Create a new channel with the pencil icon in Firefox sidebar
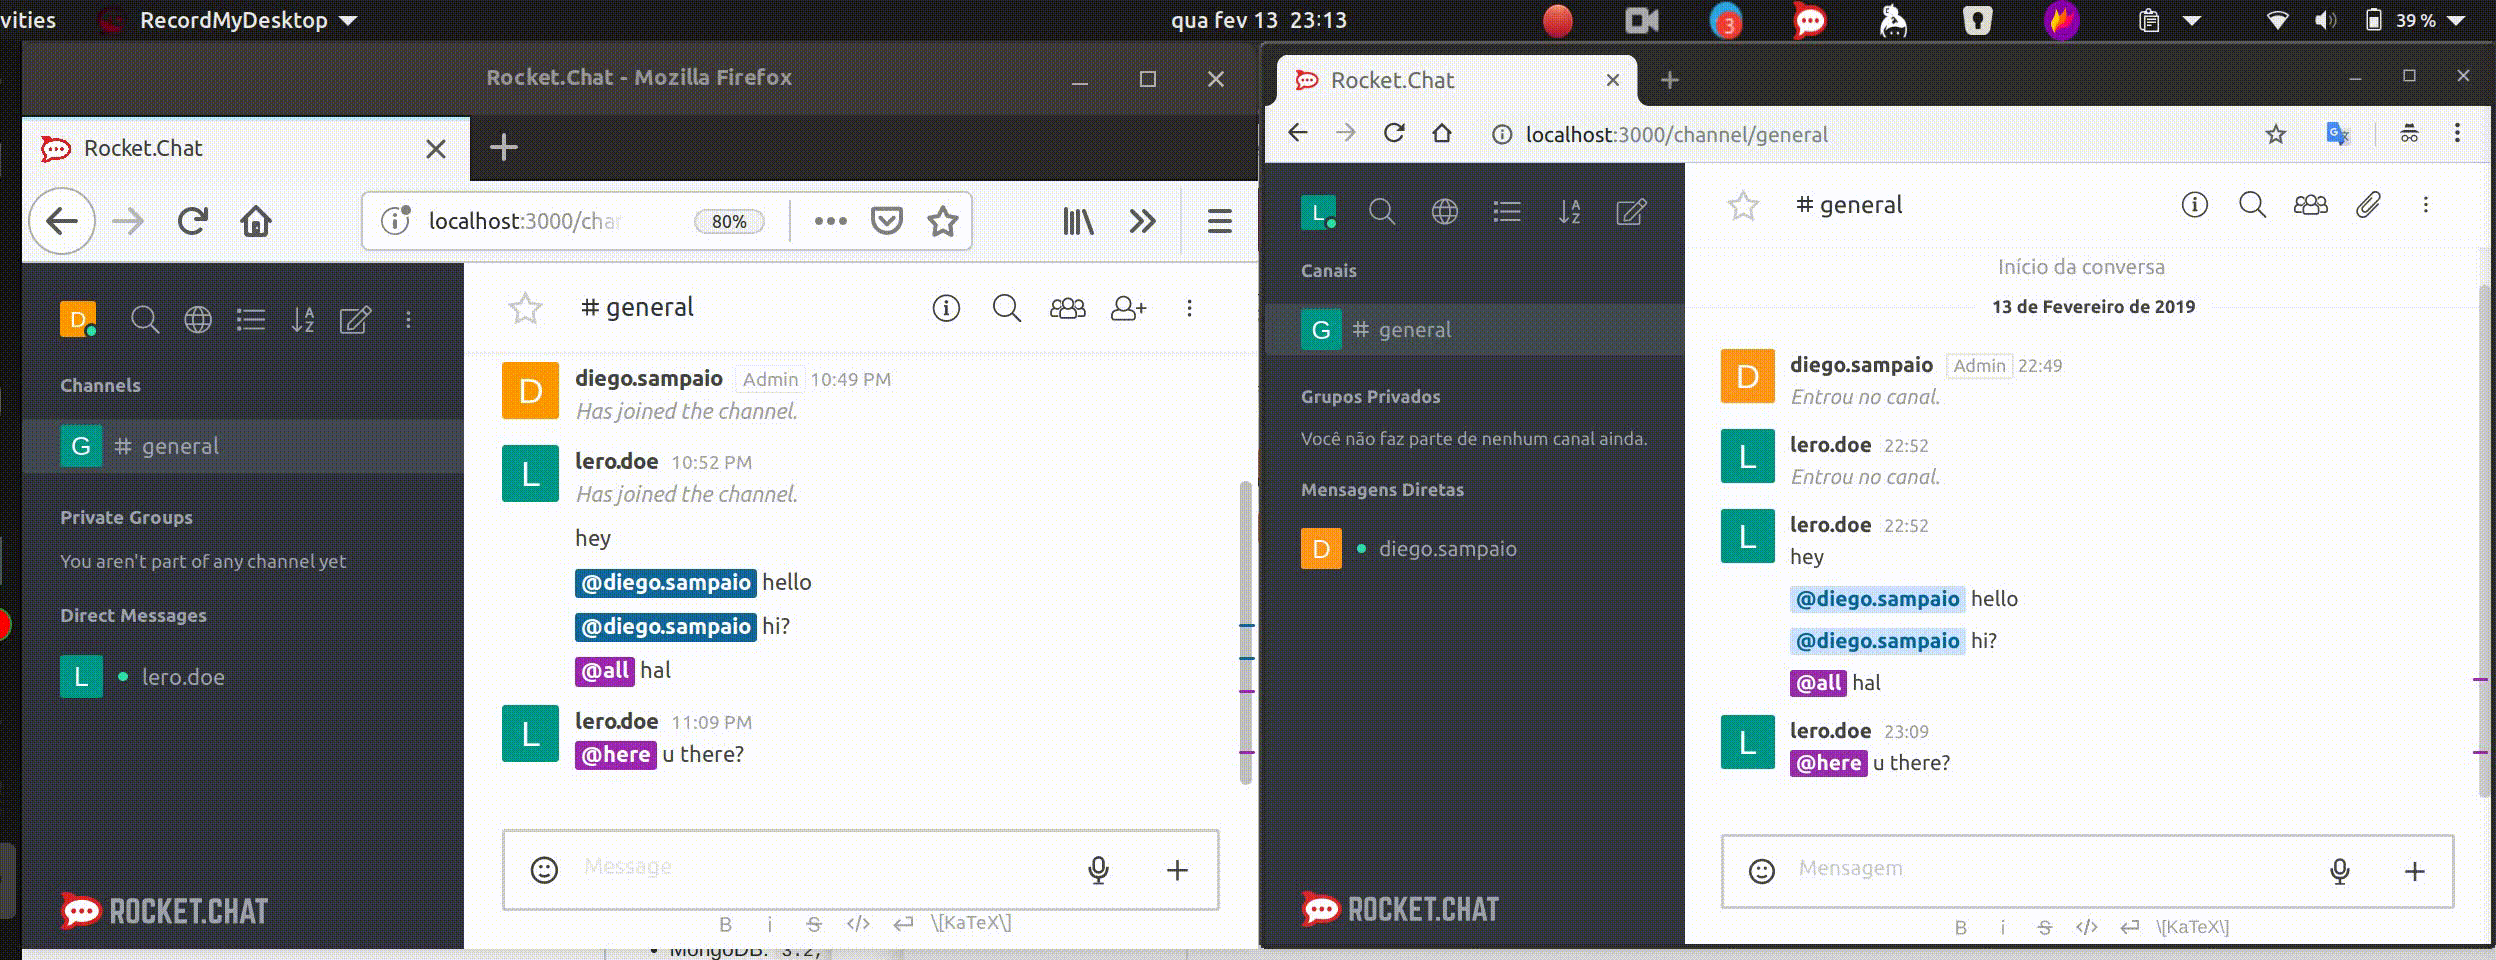The width and height of the screenshot is (2496, 960). pos(355,320)
